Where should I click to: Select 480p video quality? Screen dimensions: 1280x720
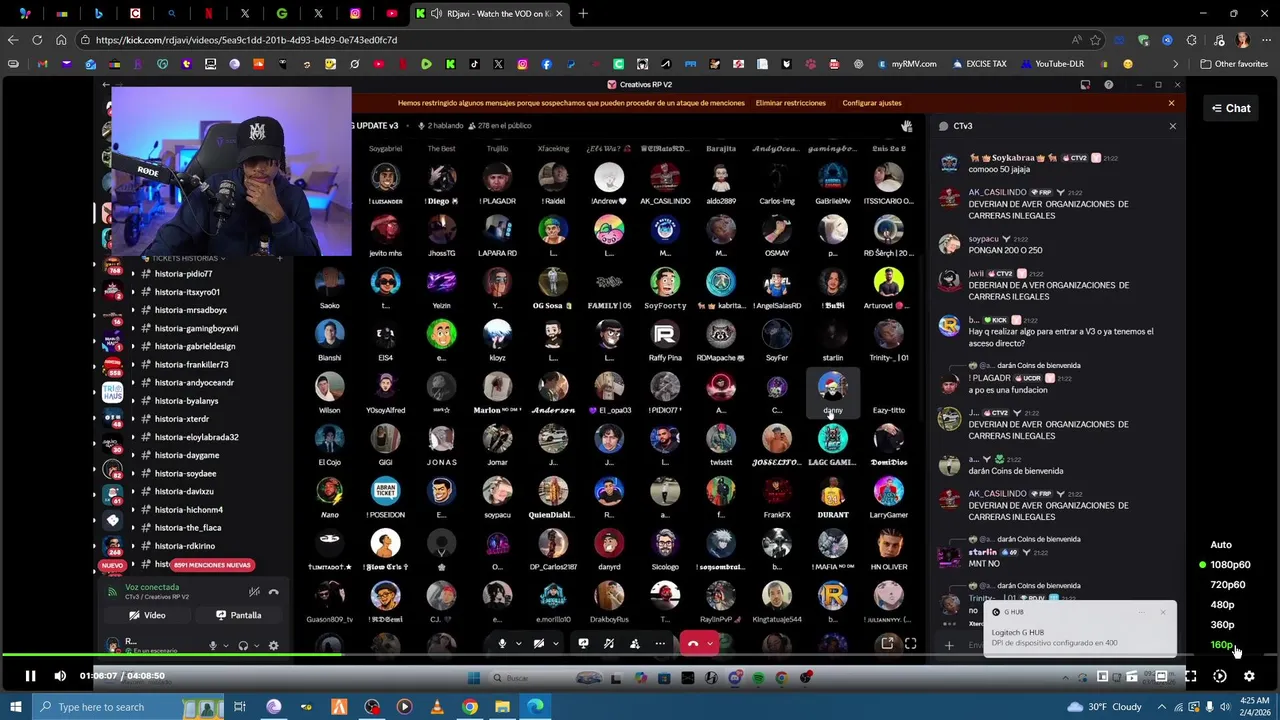pos(1222,605)
